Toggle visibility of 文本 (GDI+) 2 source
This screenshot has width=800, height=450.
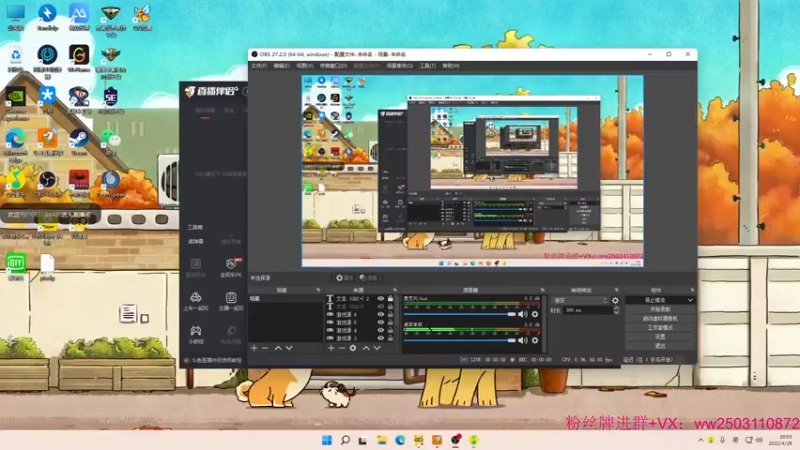[381, 298]
